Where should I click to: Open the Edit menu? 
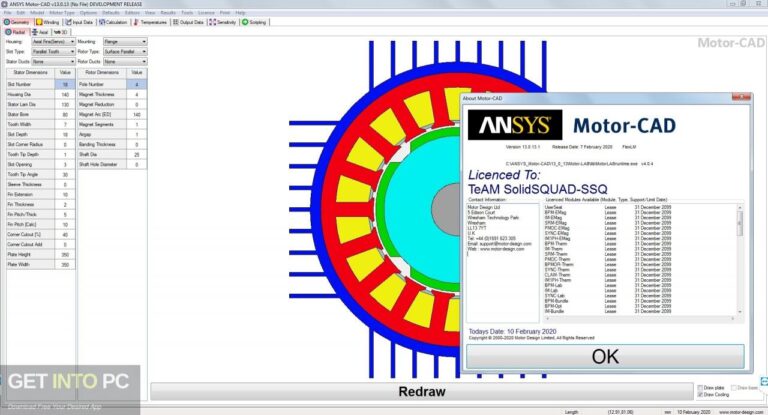coord(21,13)
